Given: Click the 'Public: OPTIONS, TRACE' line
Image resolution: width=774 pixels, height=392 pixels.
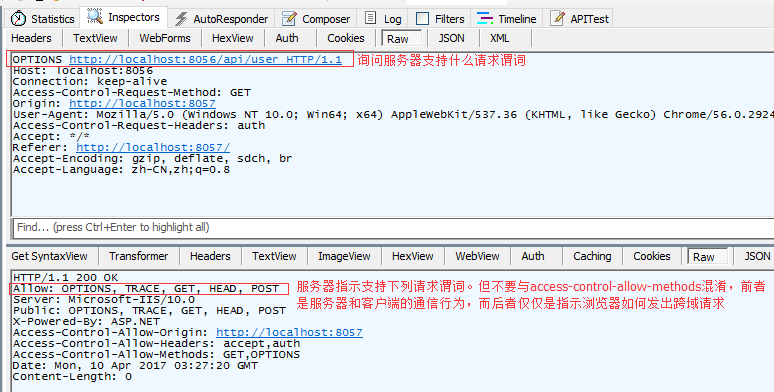Looking at the screenshot, I should [150, 311].
